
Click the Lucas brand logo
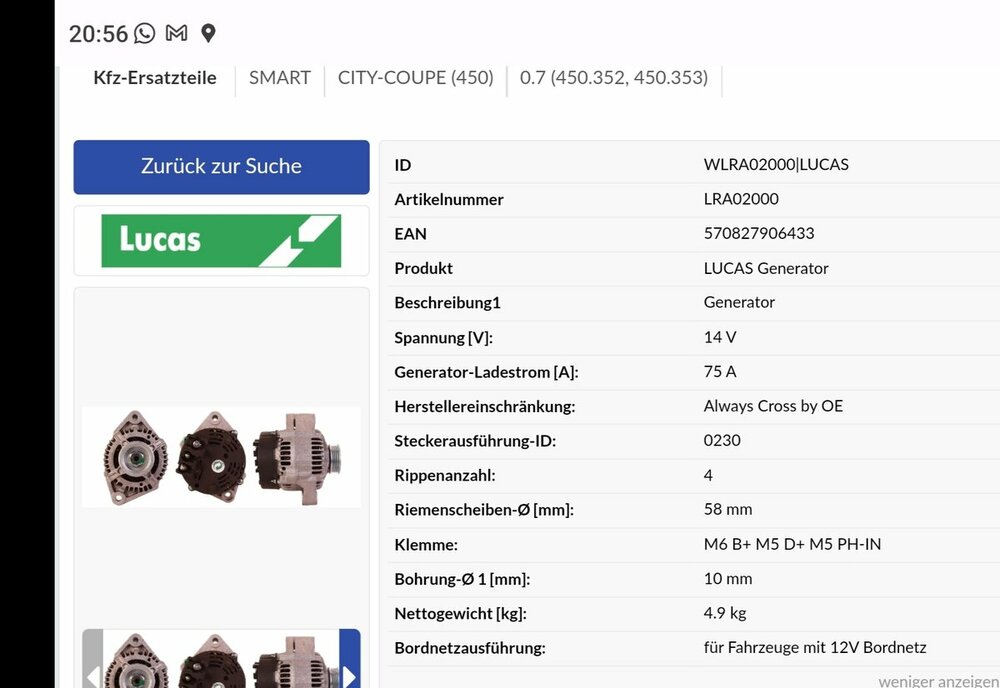pyautogui.click(x=221, y=241)
